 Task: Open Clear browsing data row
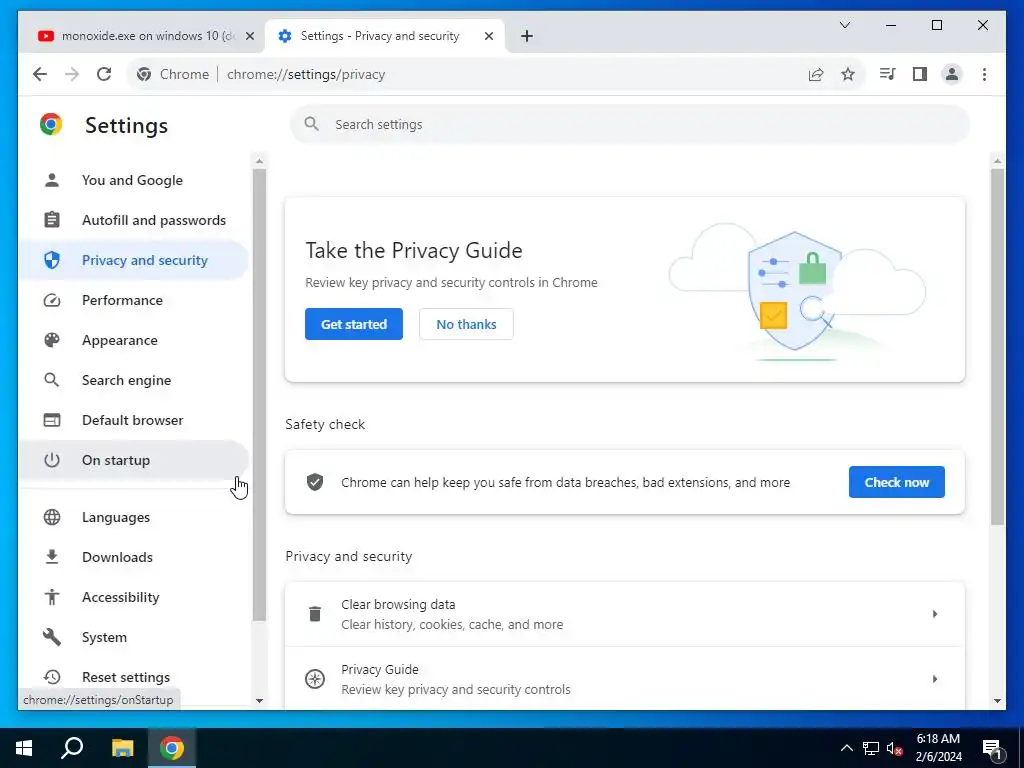[624, 614]
